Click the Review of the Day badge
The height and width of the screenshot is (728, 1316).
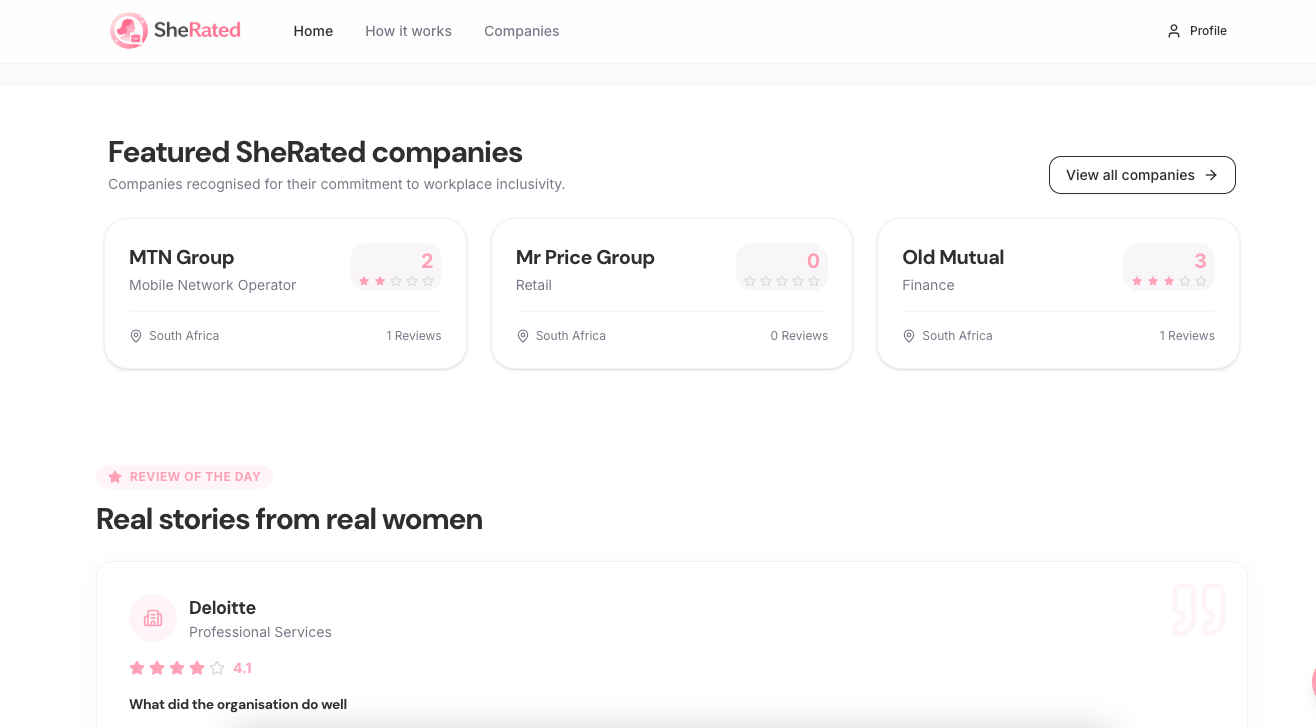pos(184,477)
